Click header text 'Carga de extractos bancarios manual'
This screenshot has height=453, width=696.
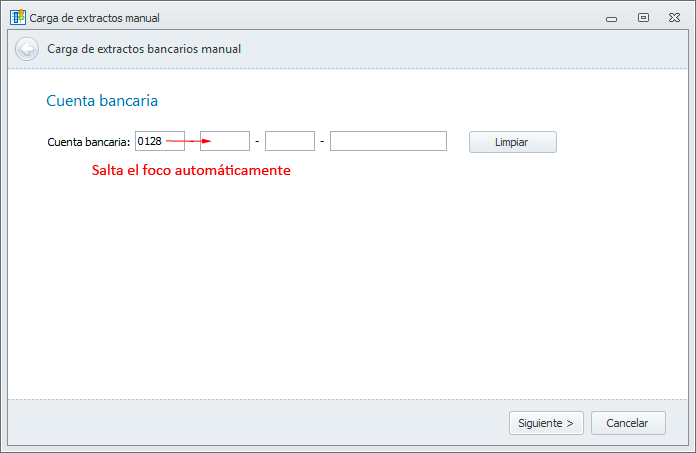pos(144,48)
